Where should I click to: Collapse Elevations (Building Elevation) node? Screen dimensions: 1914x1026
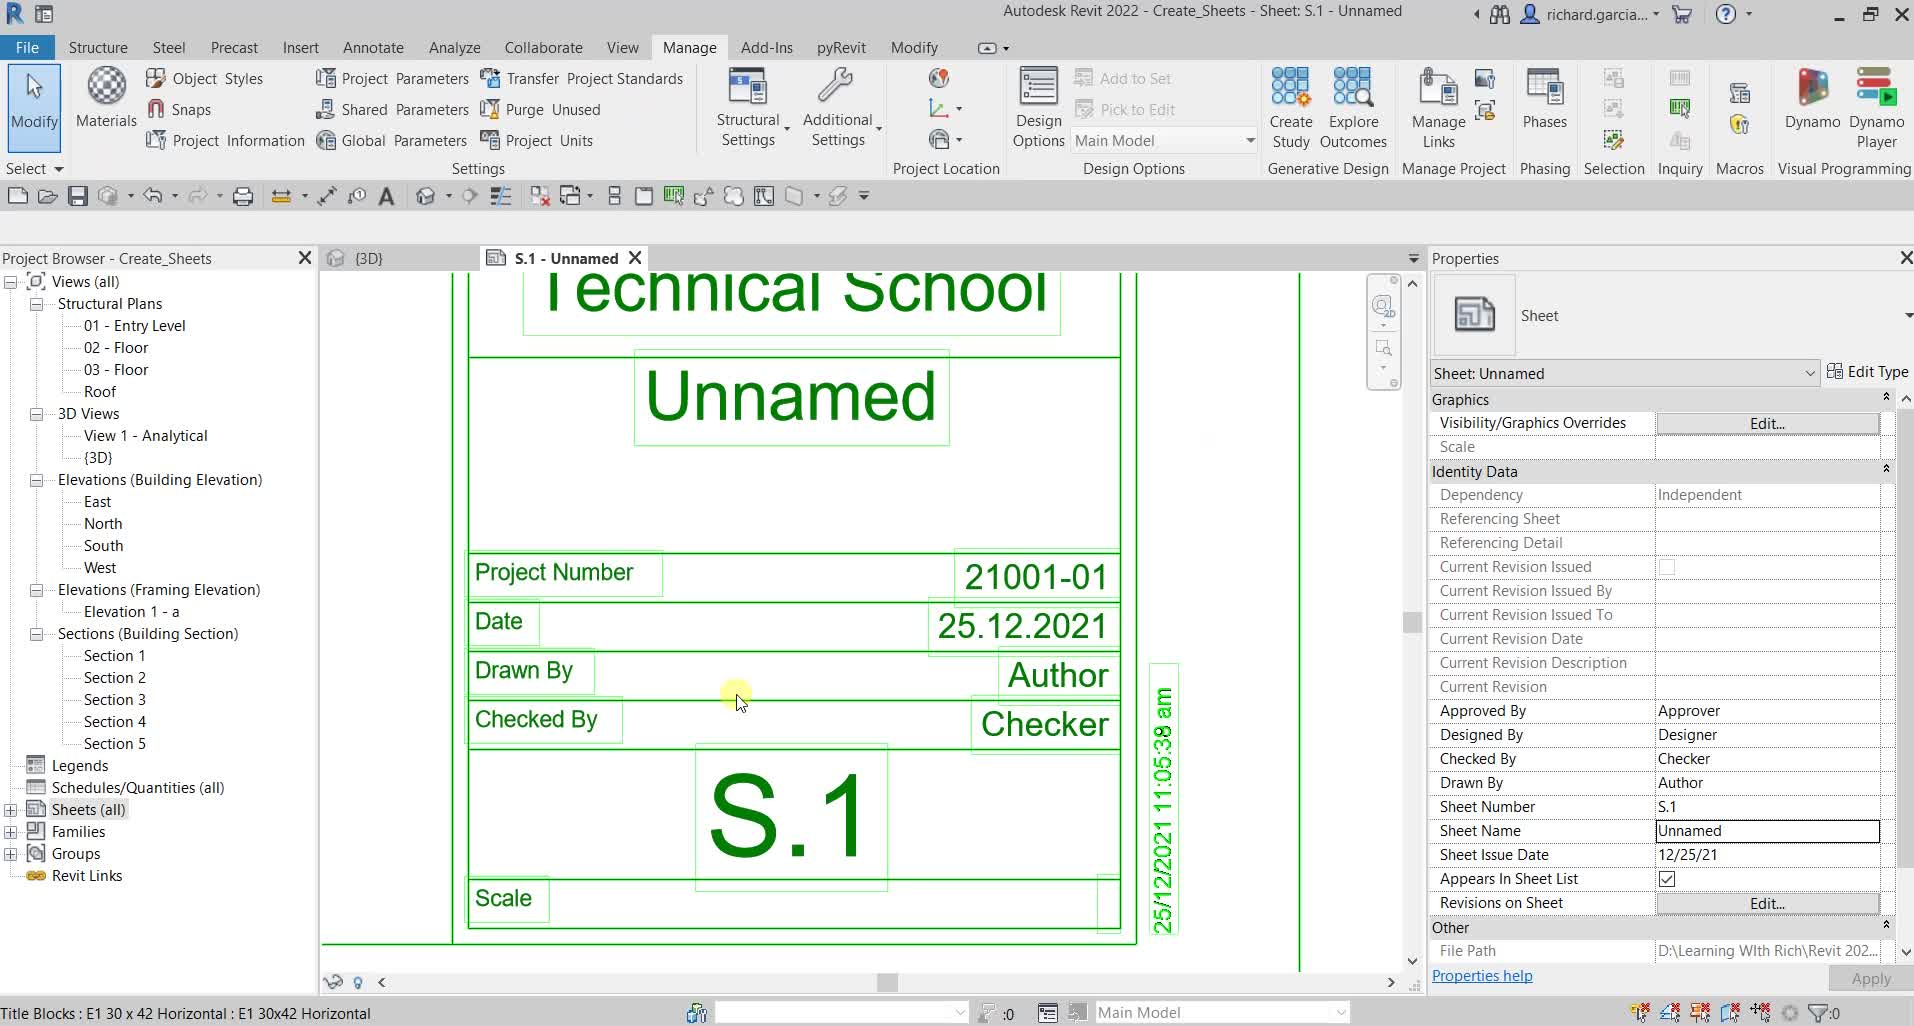click(36, 480)
